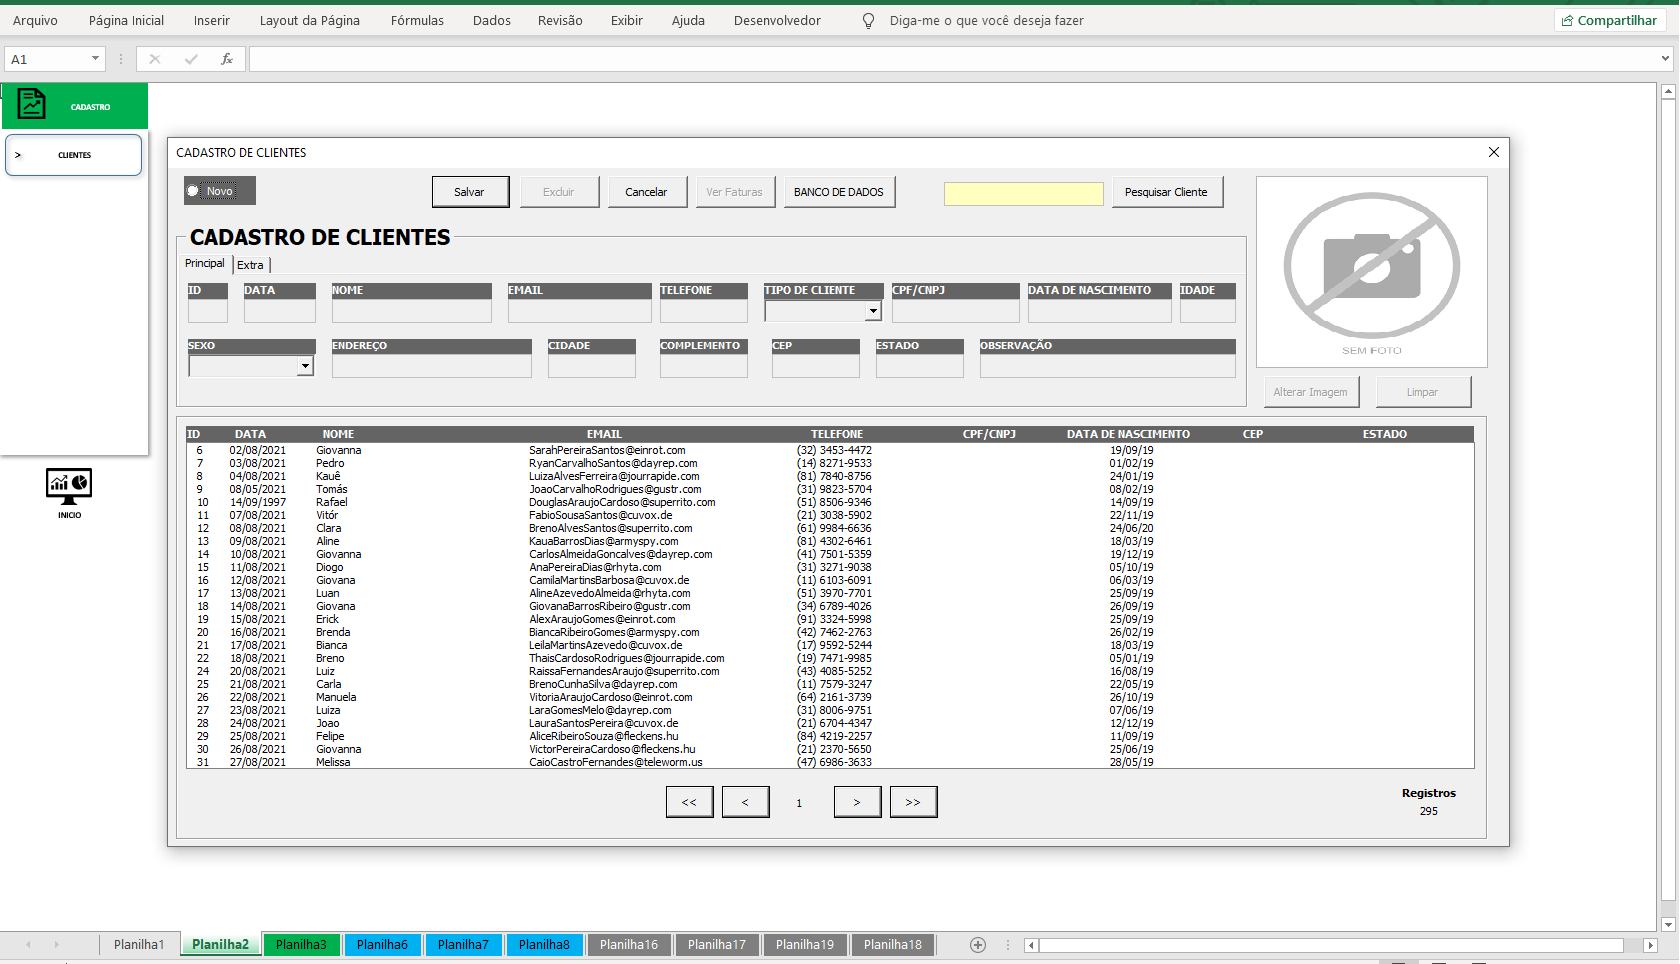Viewport: 1680px width, 964px height.
Task: Click the vertical scrollbar up arrow
Action: click(1668, 92)
